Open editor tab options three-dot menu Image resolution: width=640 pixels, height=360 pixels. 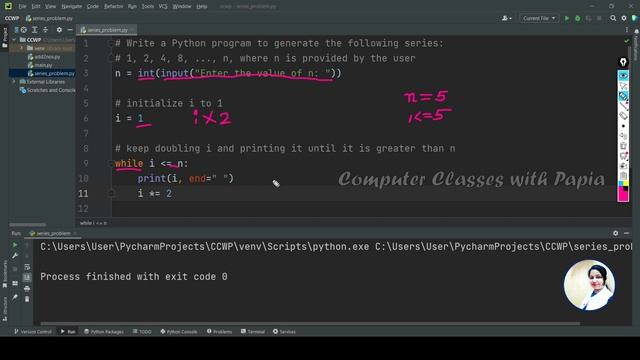pyautogui.click(x=627, y=30)
